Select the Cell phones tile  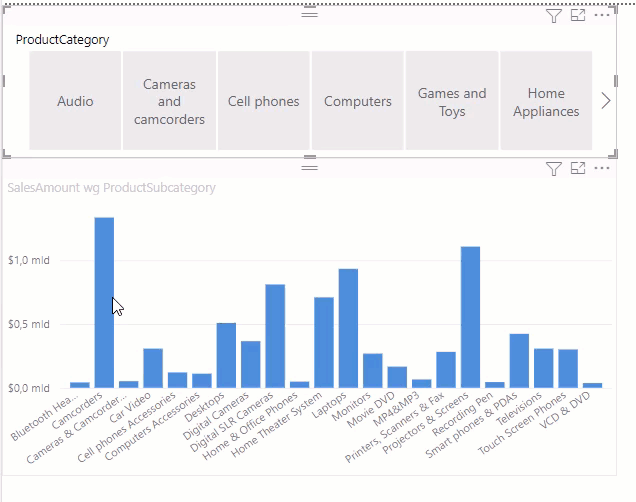(x=264, y=101)
